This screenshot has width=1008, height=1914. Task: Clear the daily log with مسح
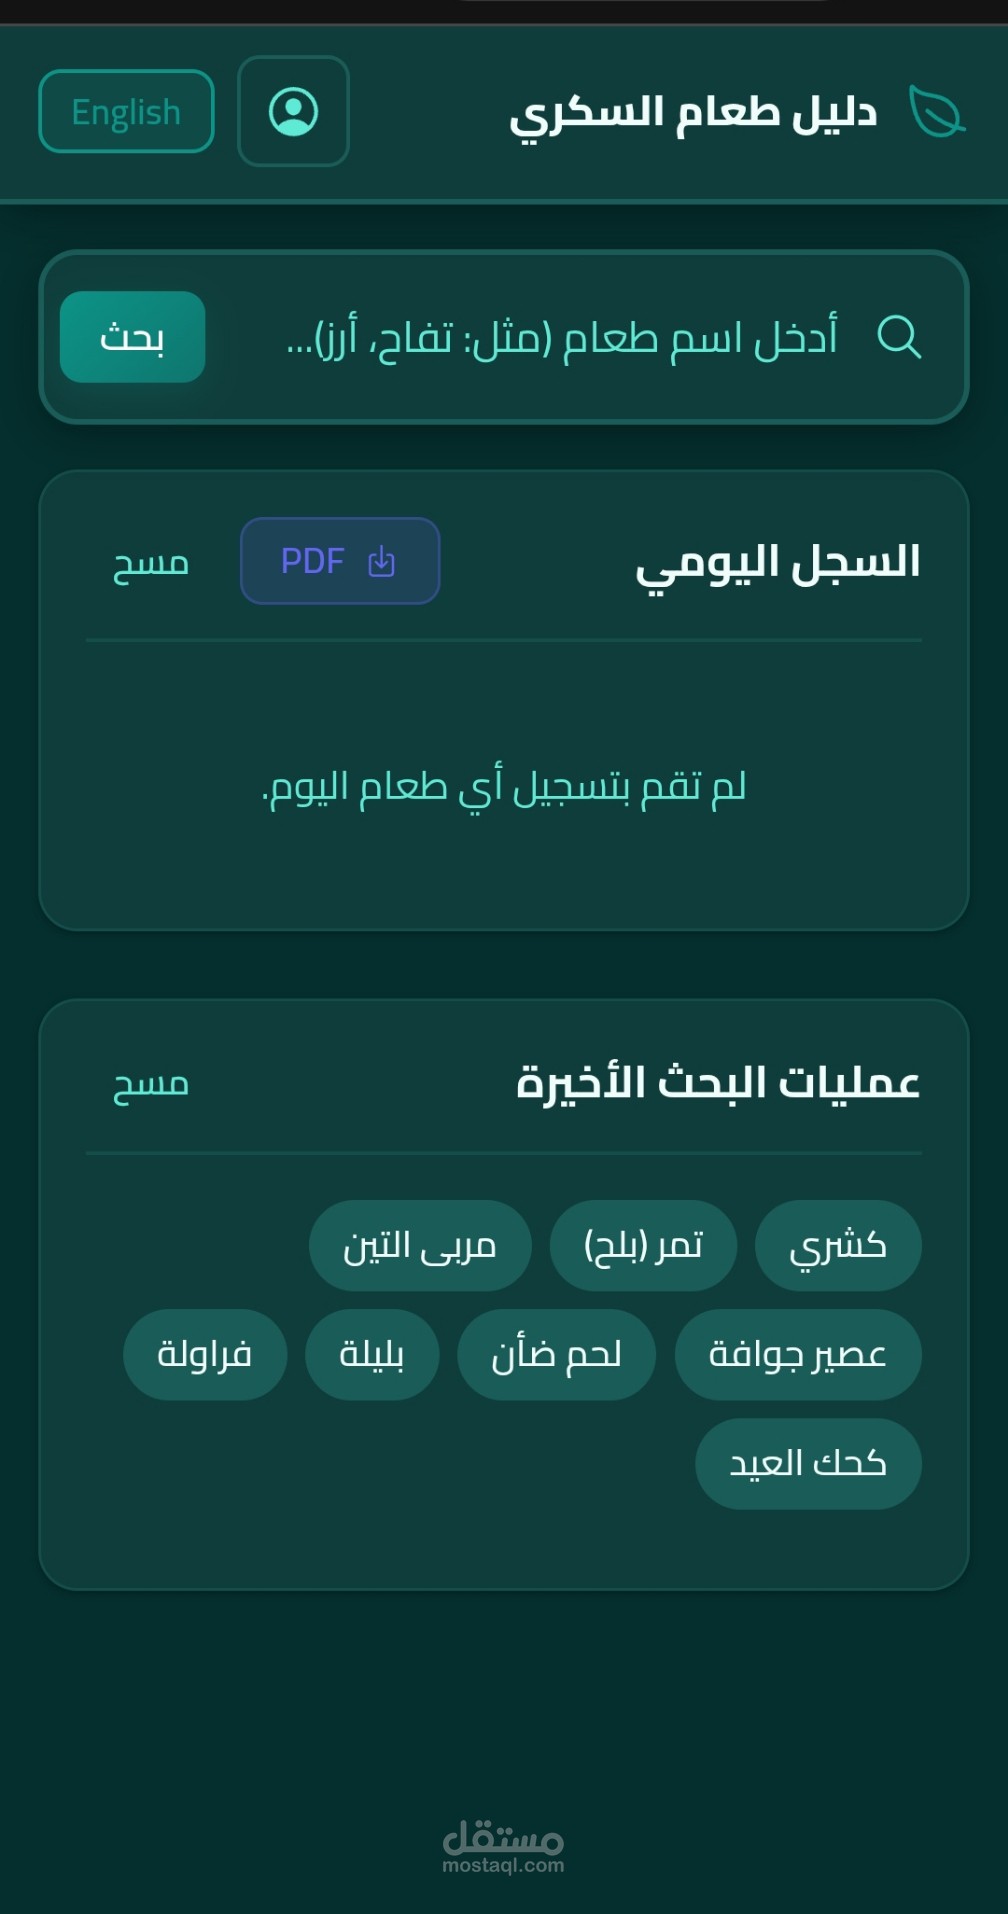click(x=151, y=563)
